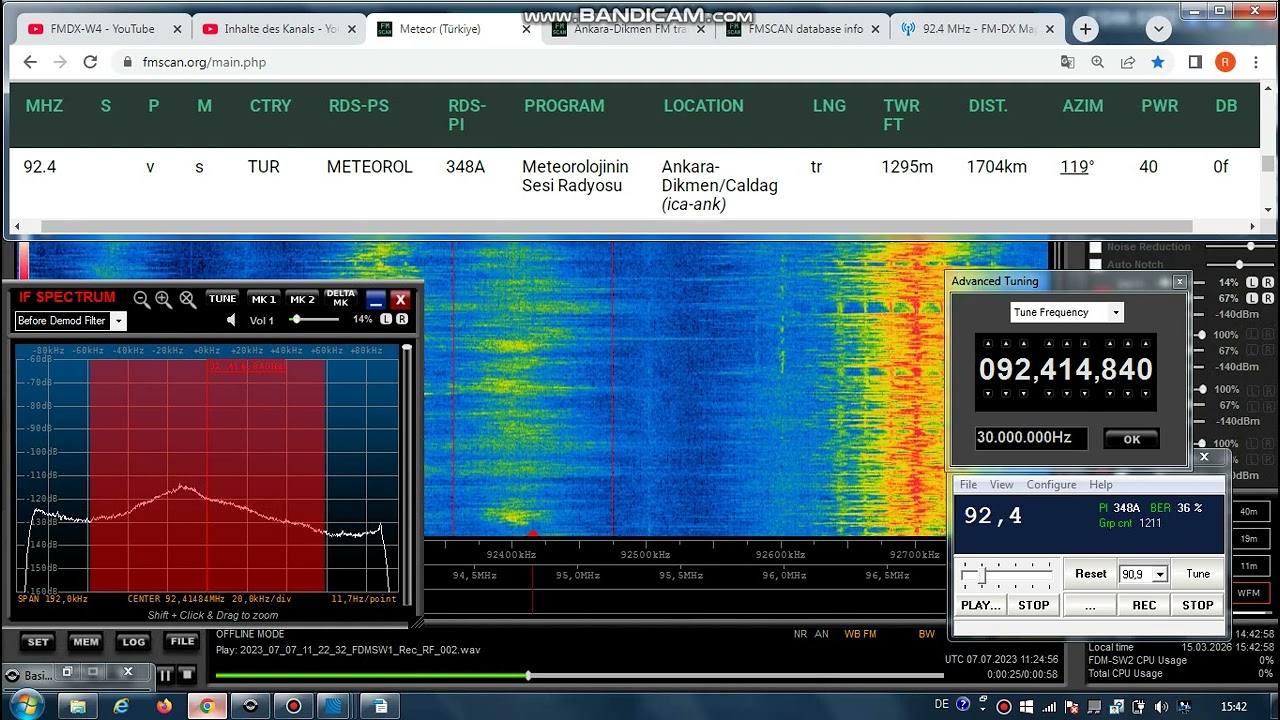Open the File menu in RDS decoder
Screen dimensions: 1280x720
point(968,485)
